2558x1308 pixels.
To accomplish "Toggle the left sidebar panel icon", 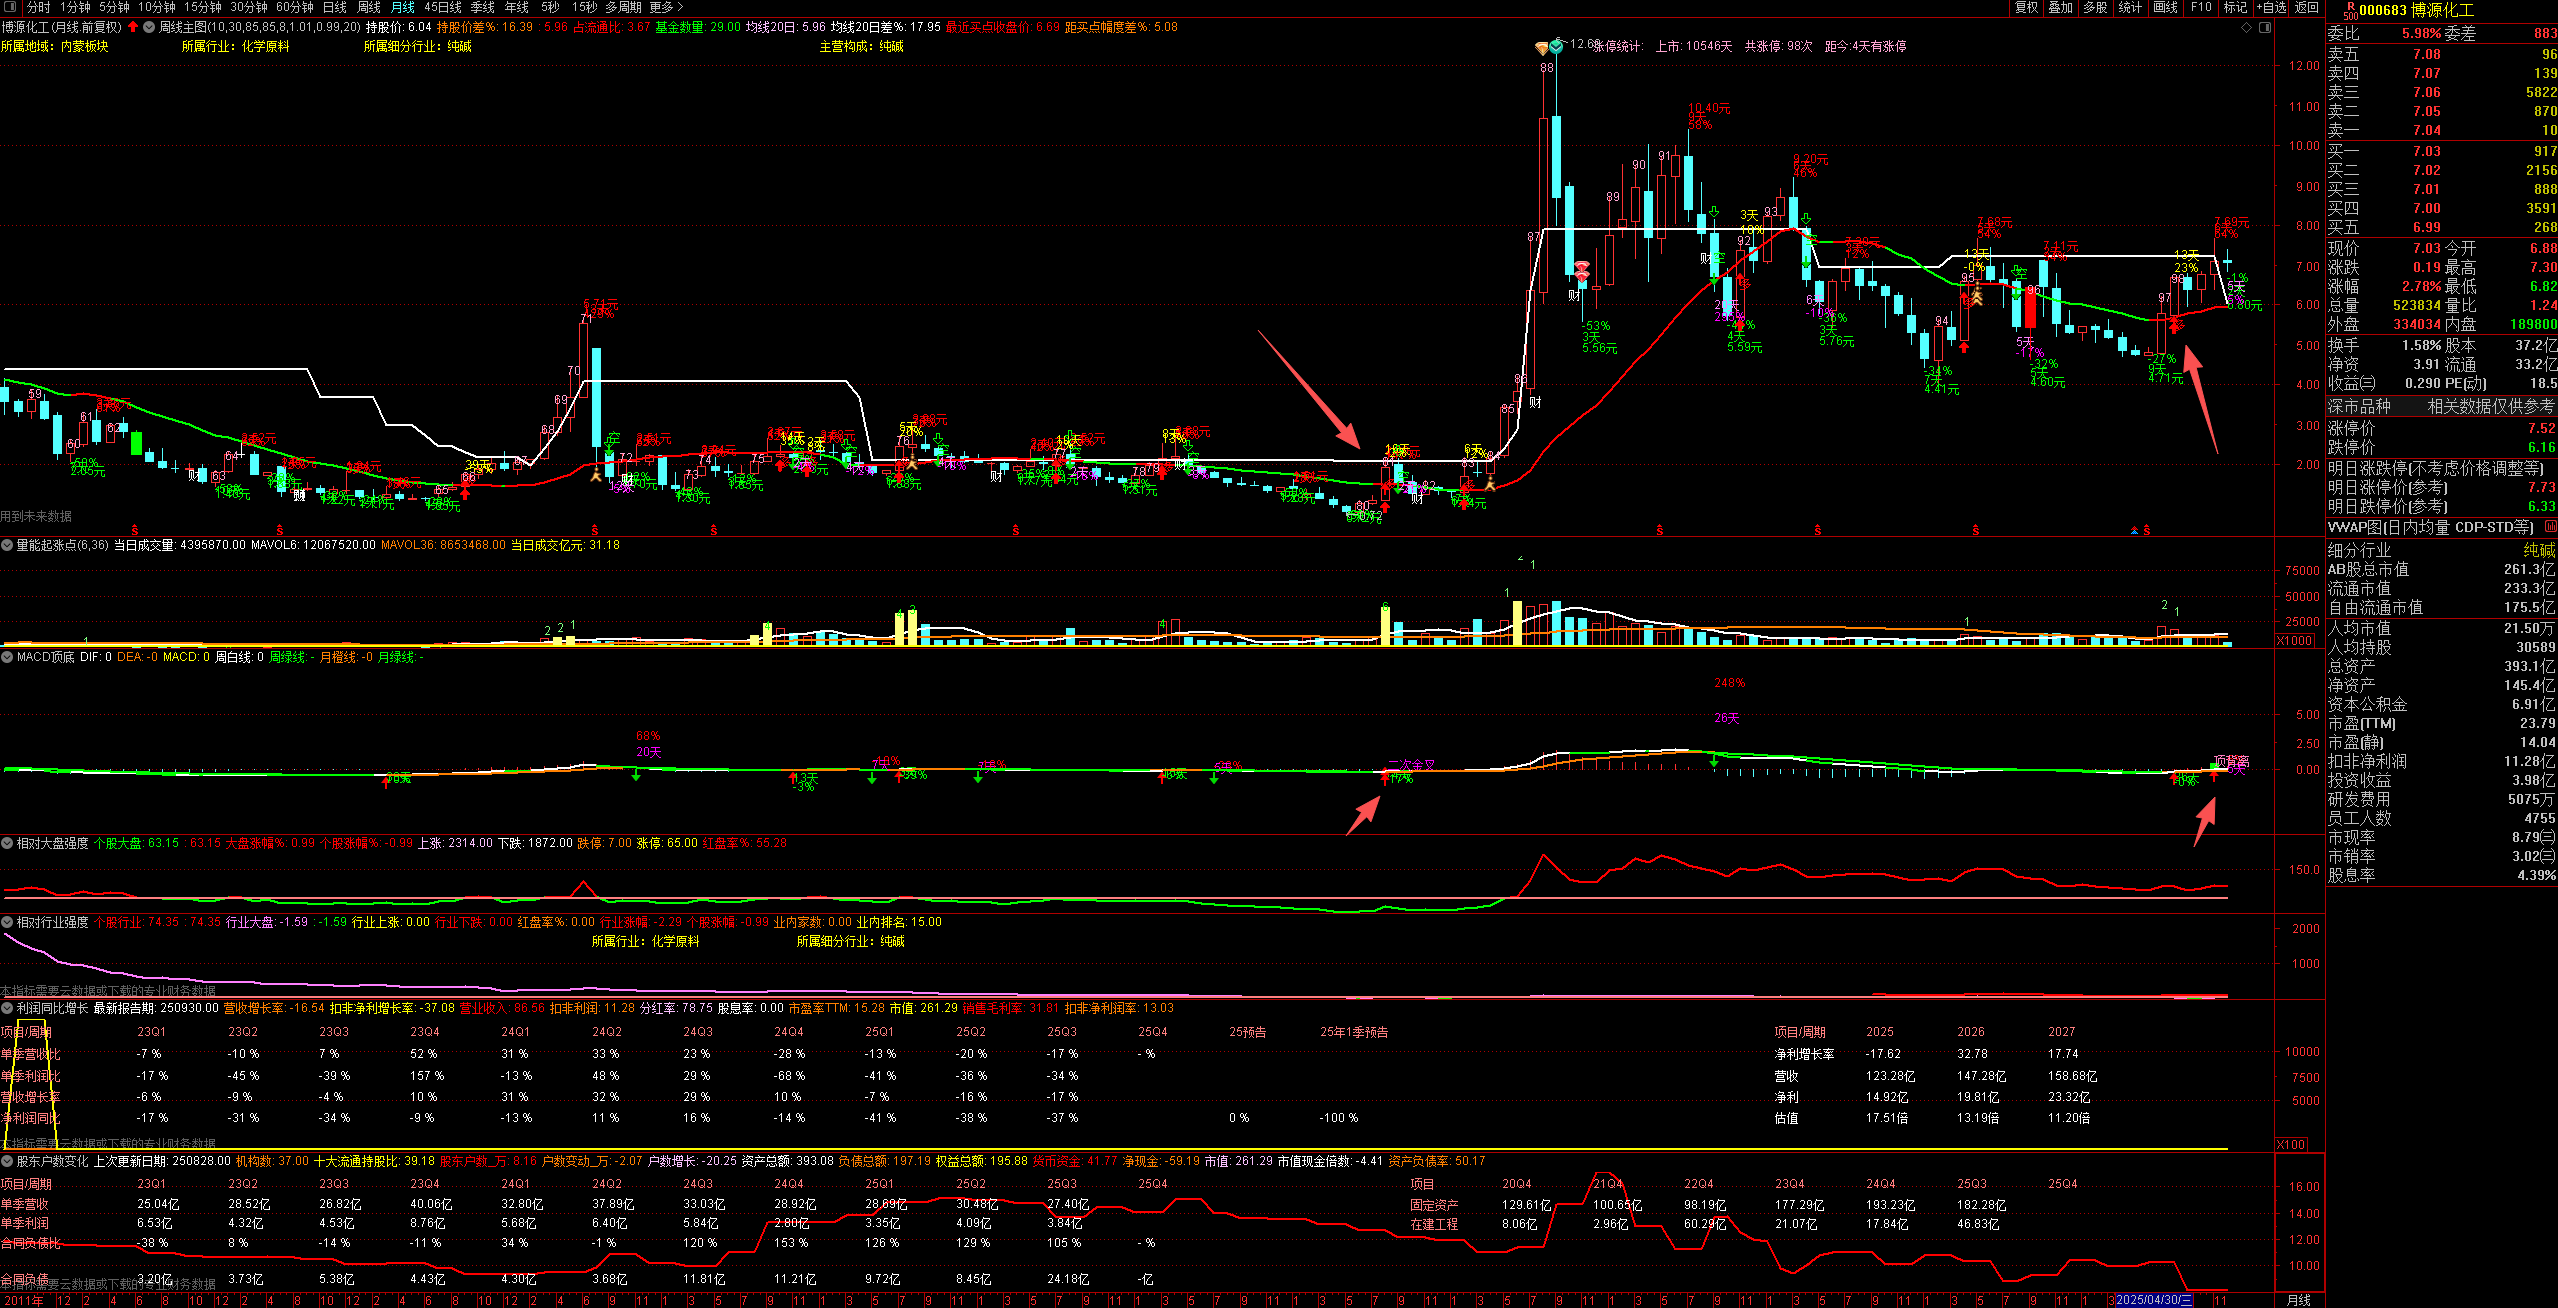I will click(x=11, y=7).
